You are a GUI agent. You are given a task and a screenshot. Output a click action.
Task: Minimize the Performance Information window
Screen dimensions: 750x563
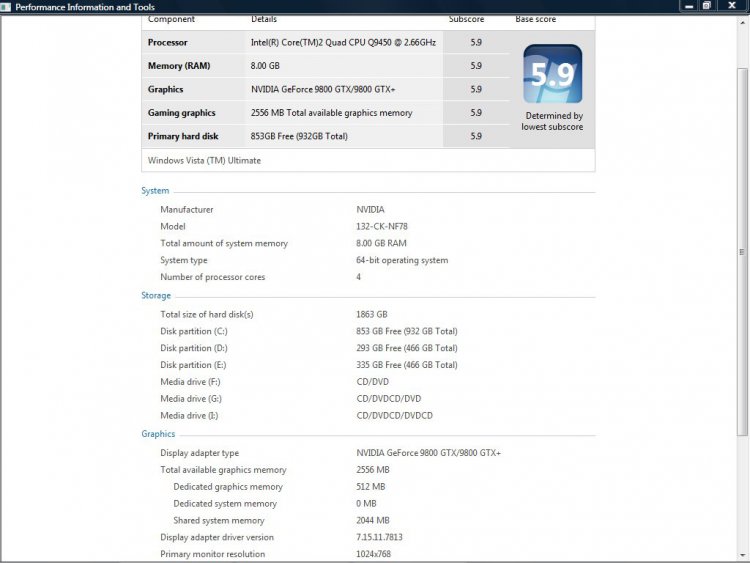(x=689, y=6)
